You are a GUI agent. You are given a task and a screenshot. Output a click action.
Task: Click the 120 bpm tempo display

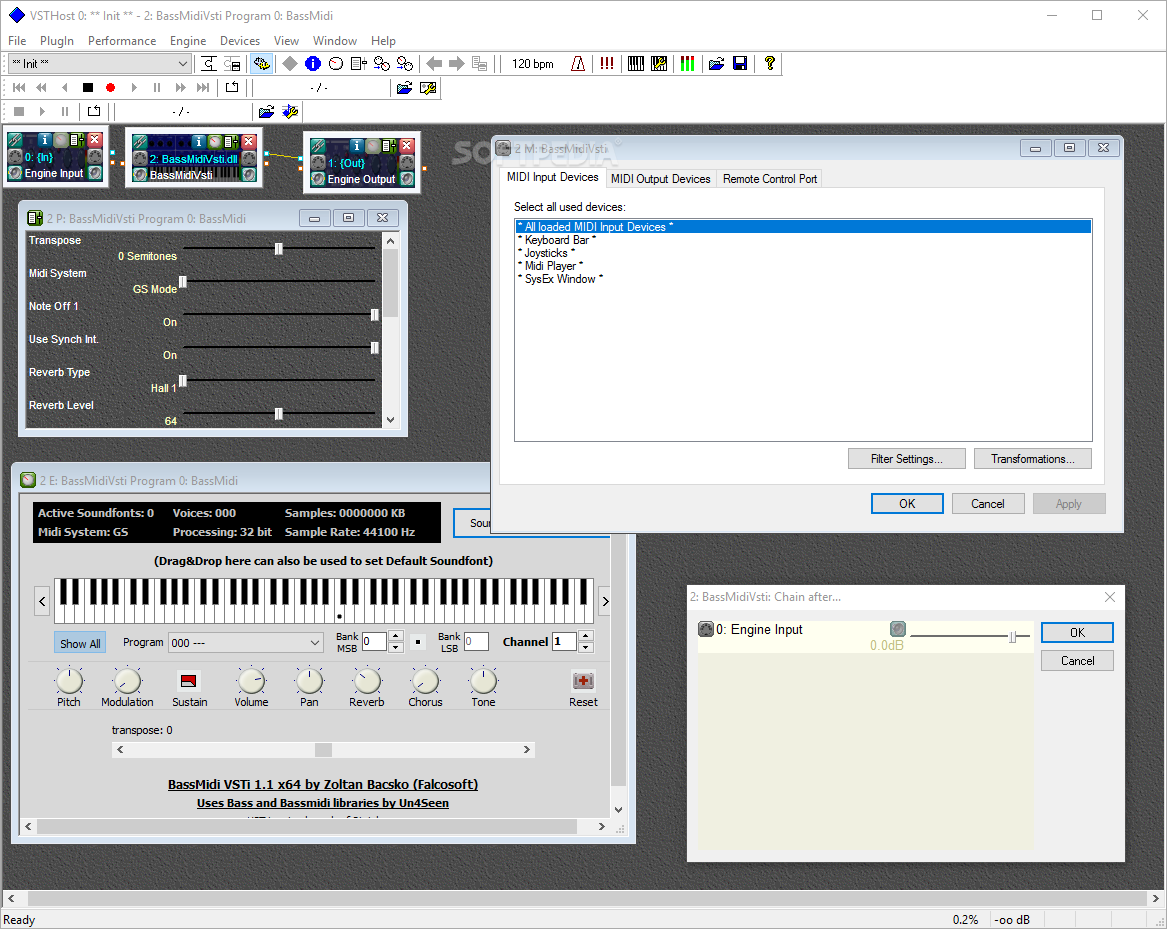(x=532, y=64)
